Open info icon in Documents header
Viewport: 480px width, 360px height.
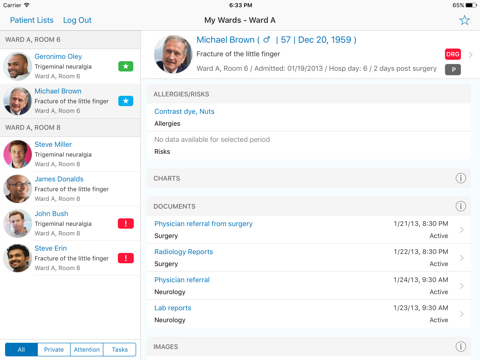[461, 206]
